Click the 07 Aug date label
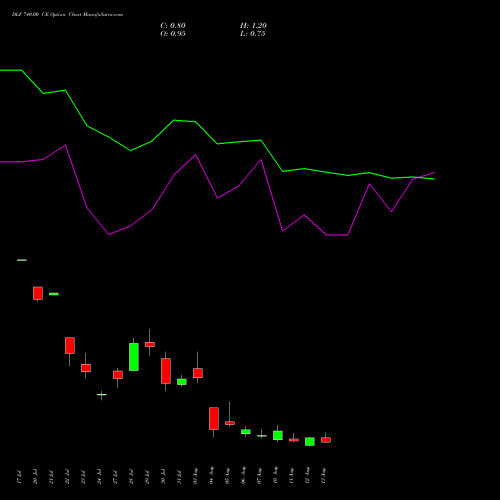This screenshot has height=500, width=500. click(x=259, y=476)
